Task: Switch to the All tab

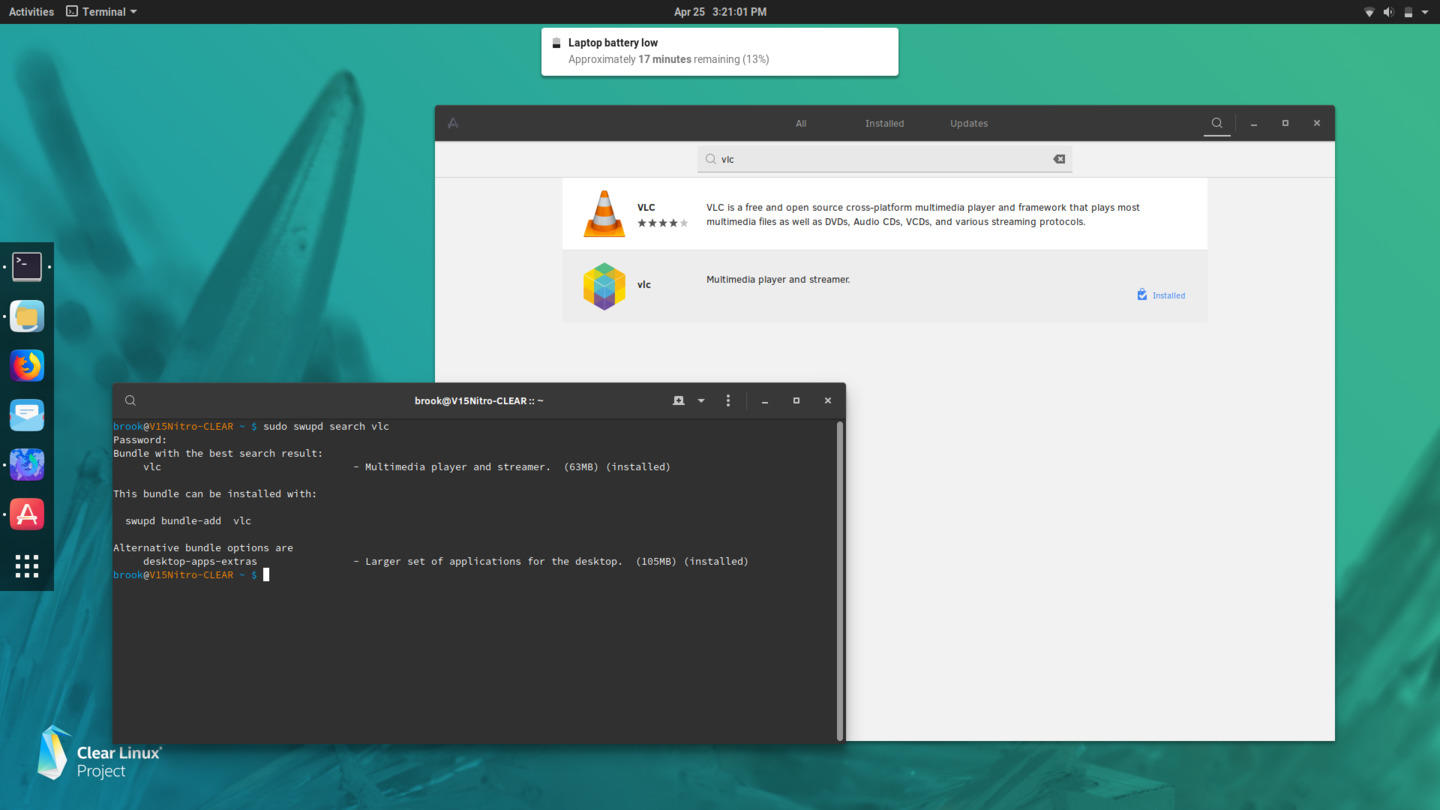Action: 801,123
